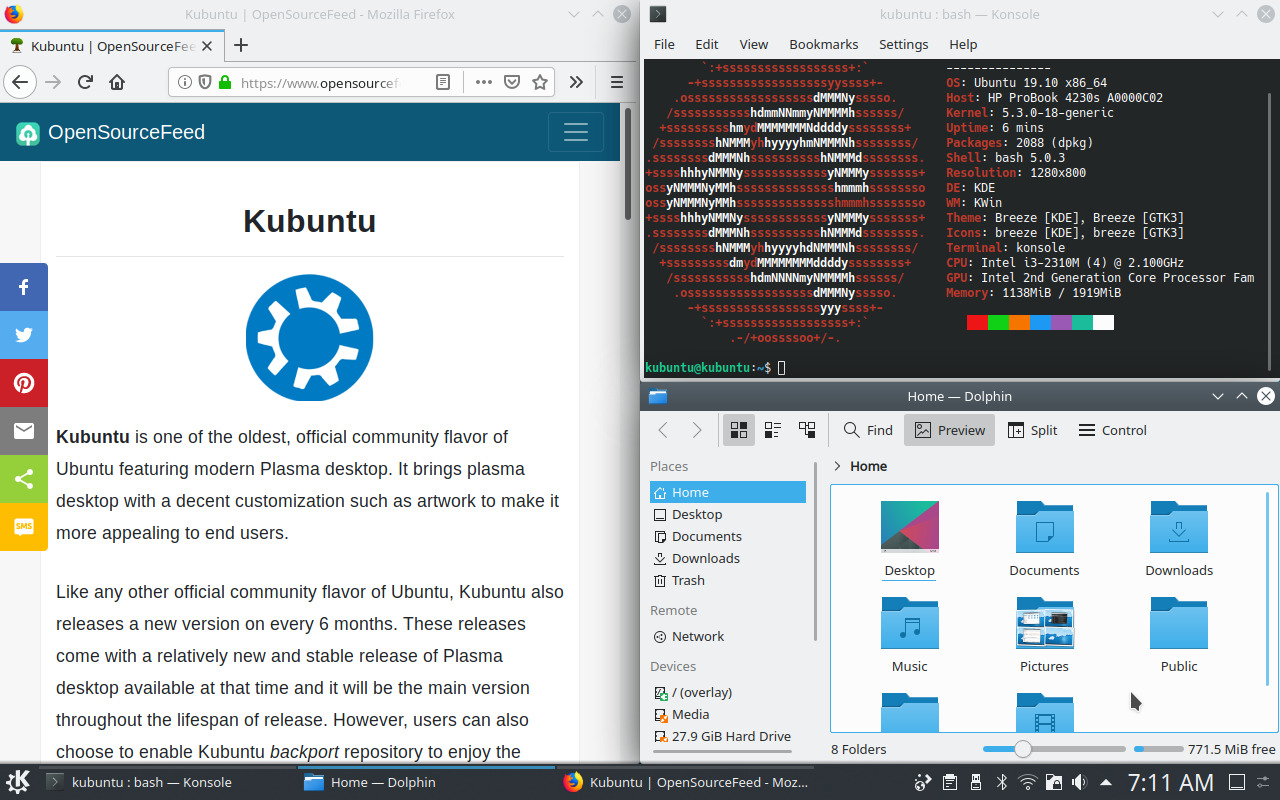Switch Dolphin to details view mode
Image resolution: width=1280 pixels, height=800 pixels.
point(807,430)
